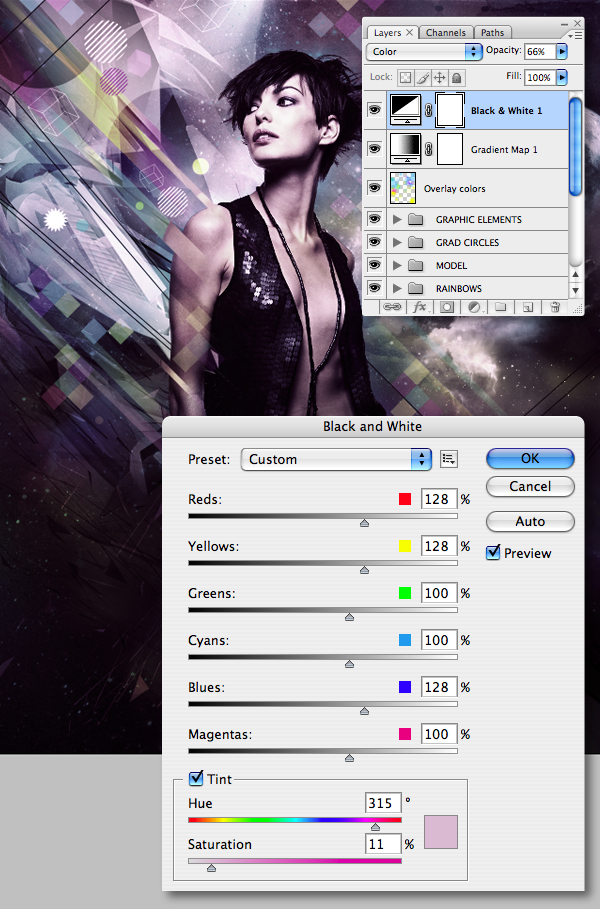
Task: Switch to the Paths tab
Action: tap(492, 33)
